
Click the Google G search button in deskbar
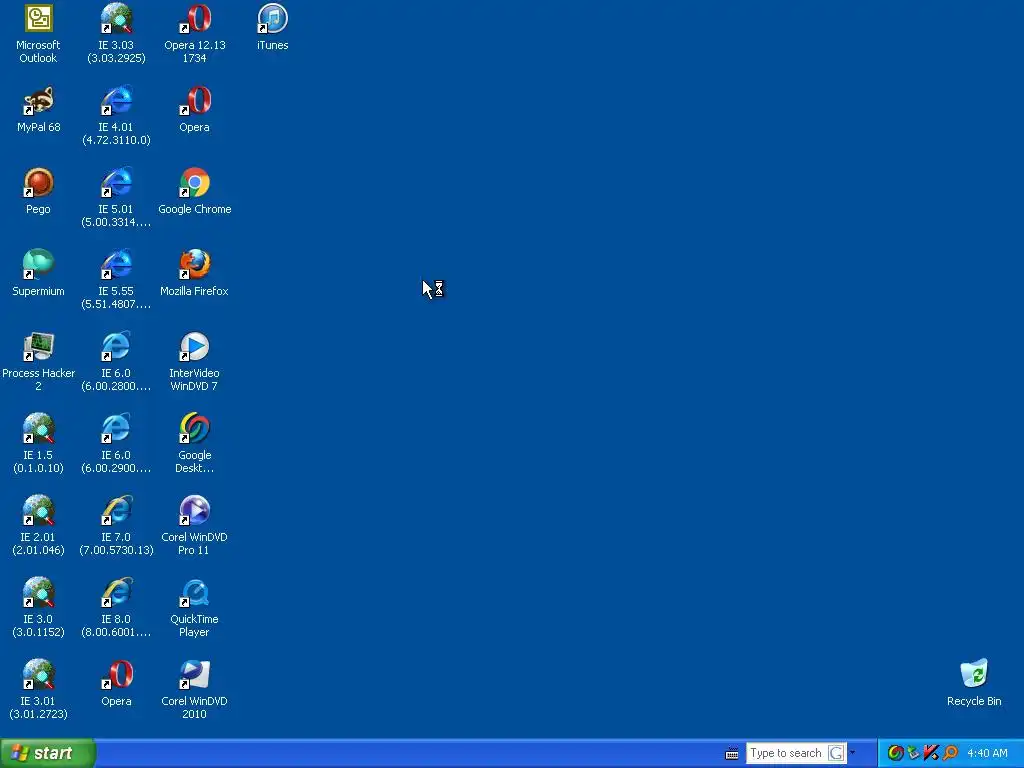[836, 753]
